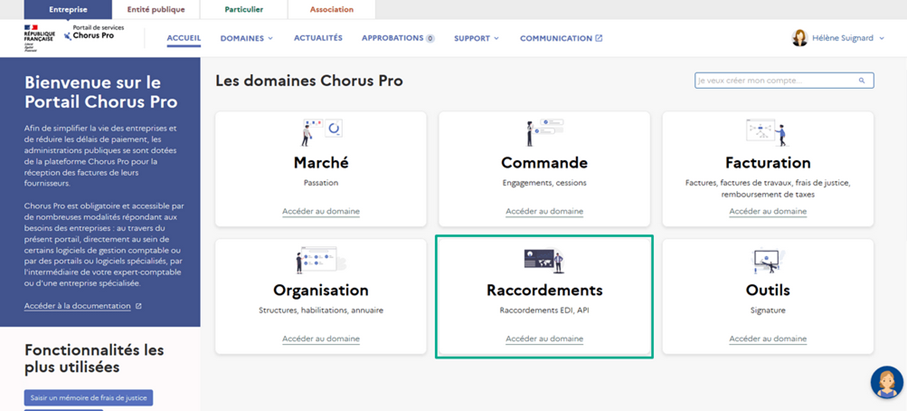Click the Raccordements domain illustration
The image size is (907, 411).
click(x=544, y=260)
